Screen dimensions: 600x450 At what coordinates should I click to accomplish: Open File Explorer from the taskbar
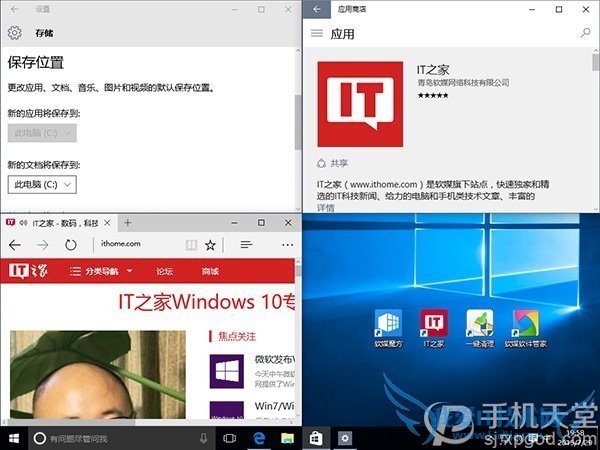pos(287,438)
